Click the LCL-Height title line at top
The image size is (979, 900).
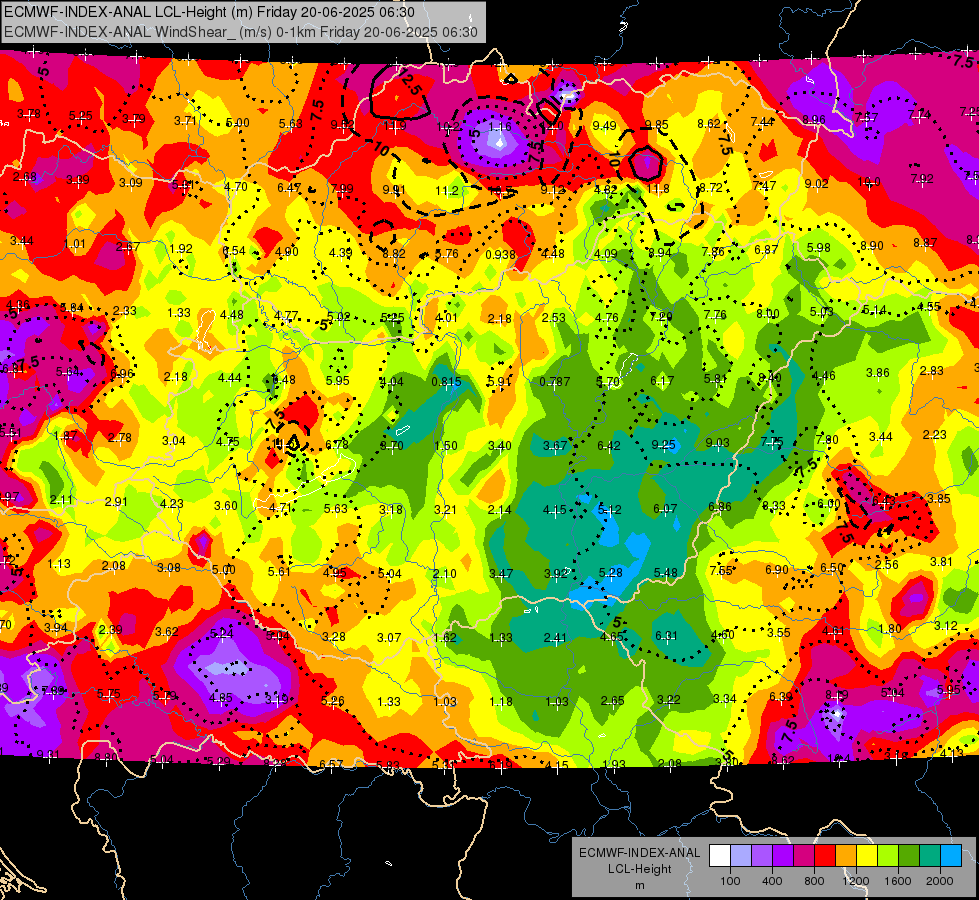pos(209,12)
